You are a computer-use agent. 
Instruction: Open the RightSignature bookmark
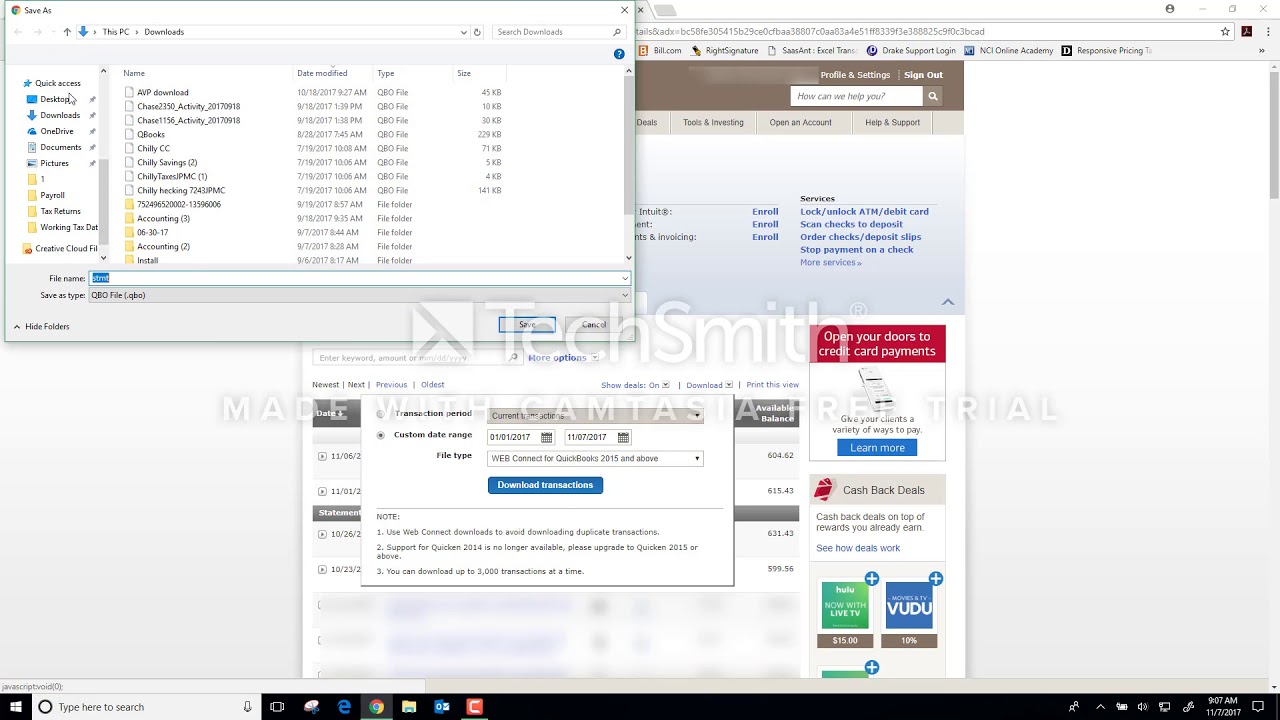pos(735,49)
